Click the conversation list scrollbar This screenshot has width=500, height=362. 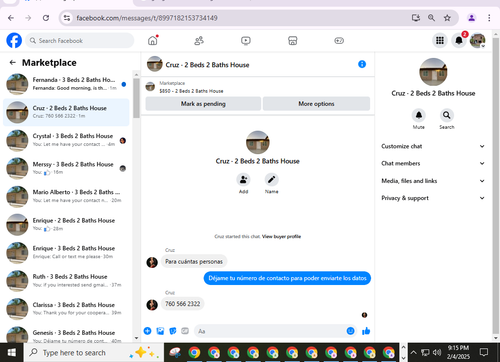pyautogui.click(x=136, y=98)
